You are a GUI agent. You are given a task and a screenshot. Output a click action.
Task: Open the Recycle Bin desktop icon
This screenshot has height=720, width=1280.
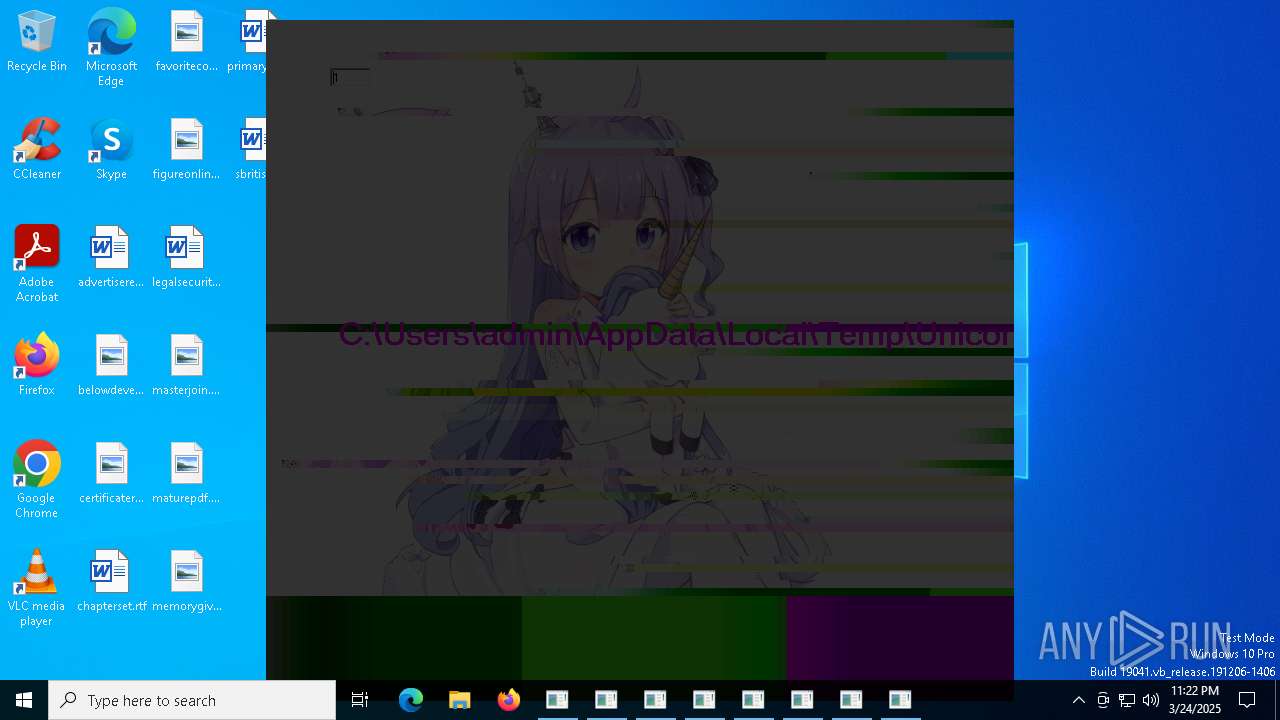coord(37,42)
